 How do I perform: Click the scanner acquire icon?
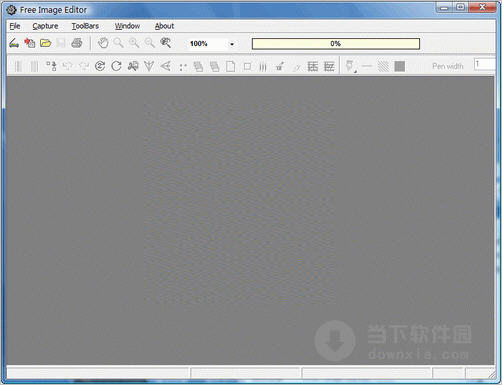[14, 43]
